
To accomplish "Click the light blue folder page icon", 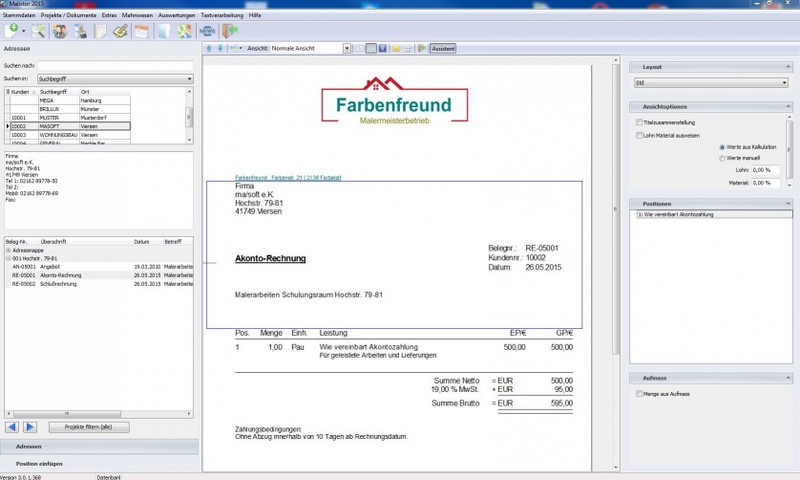I will [163, 31].
